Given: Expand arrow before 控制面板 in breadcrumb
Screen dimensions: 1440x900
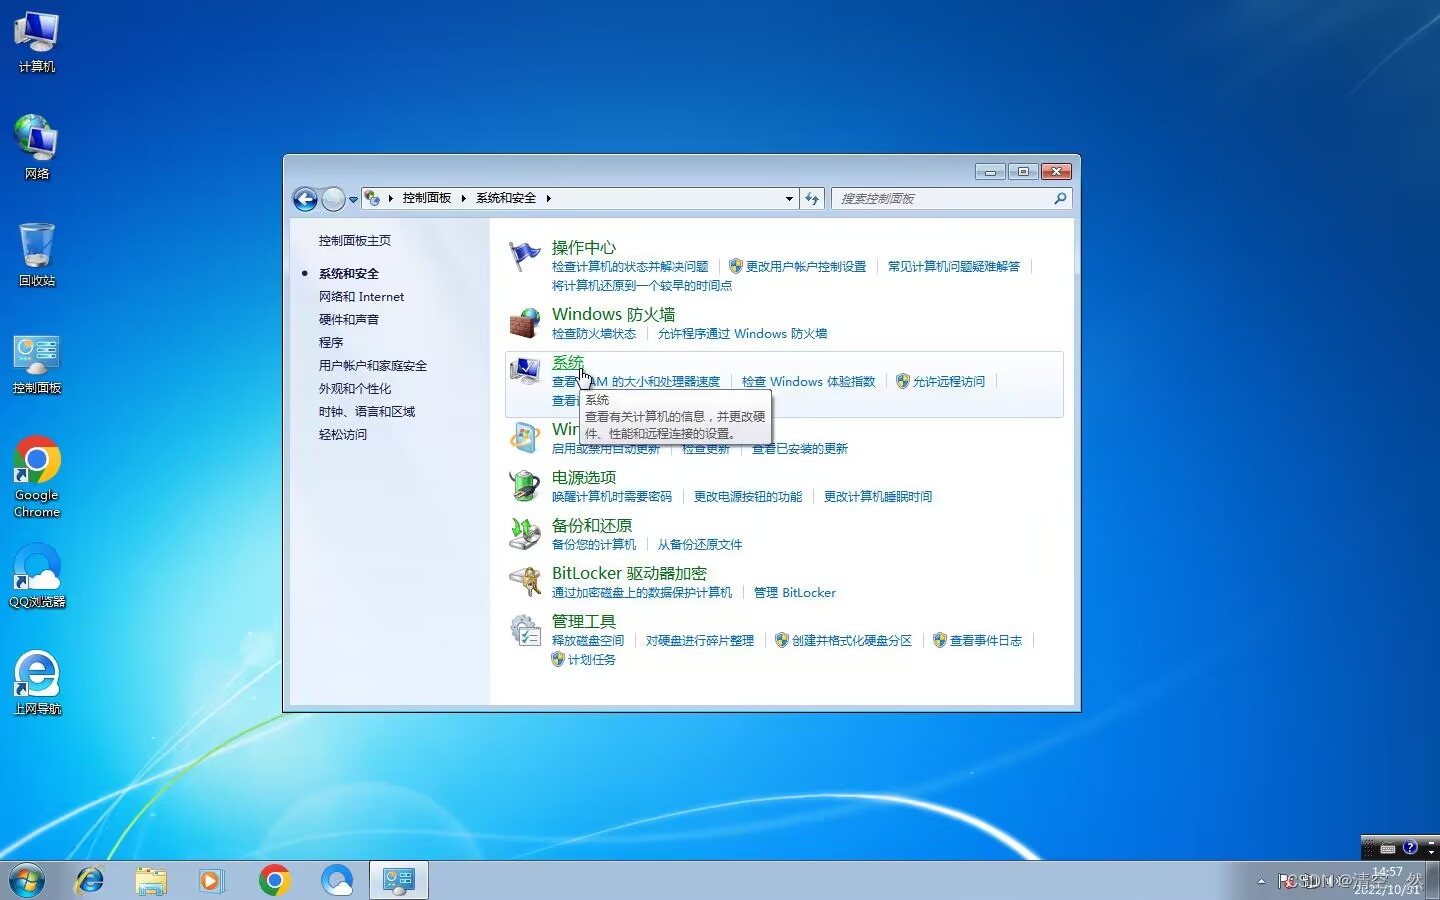Looking at the screenshot, I should click(390, 198).
